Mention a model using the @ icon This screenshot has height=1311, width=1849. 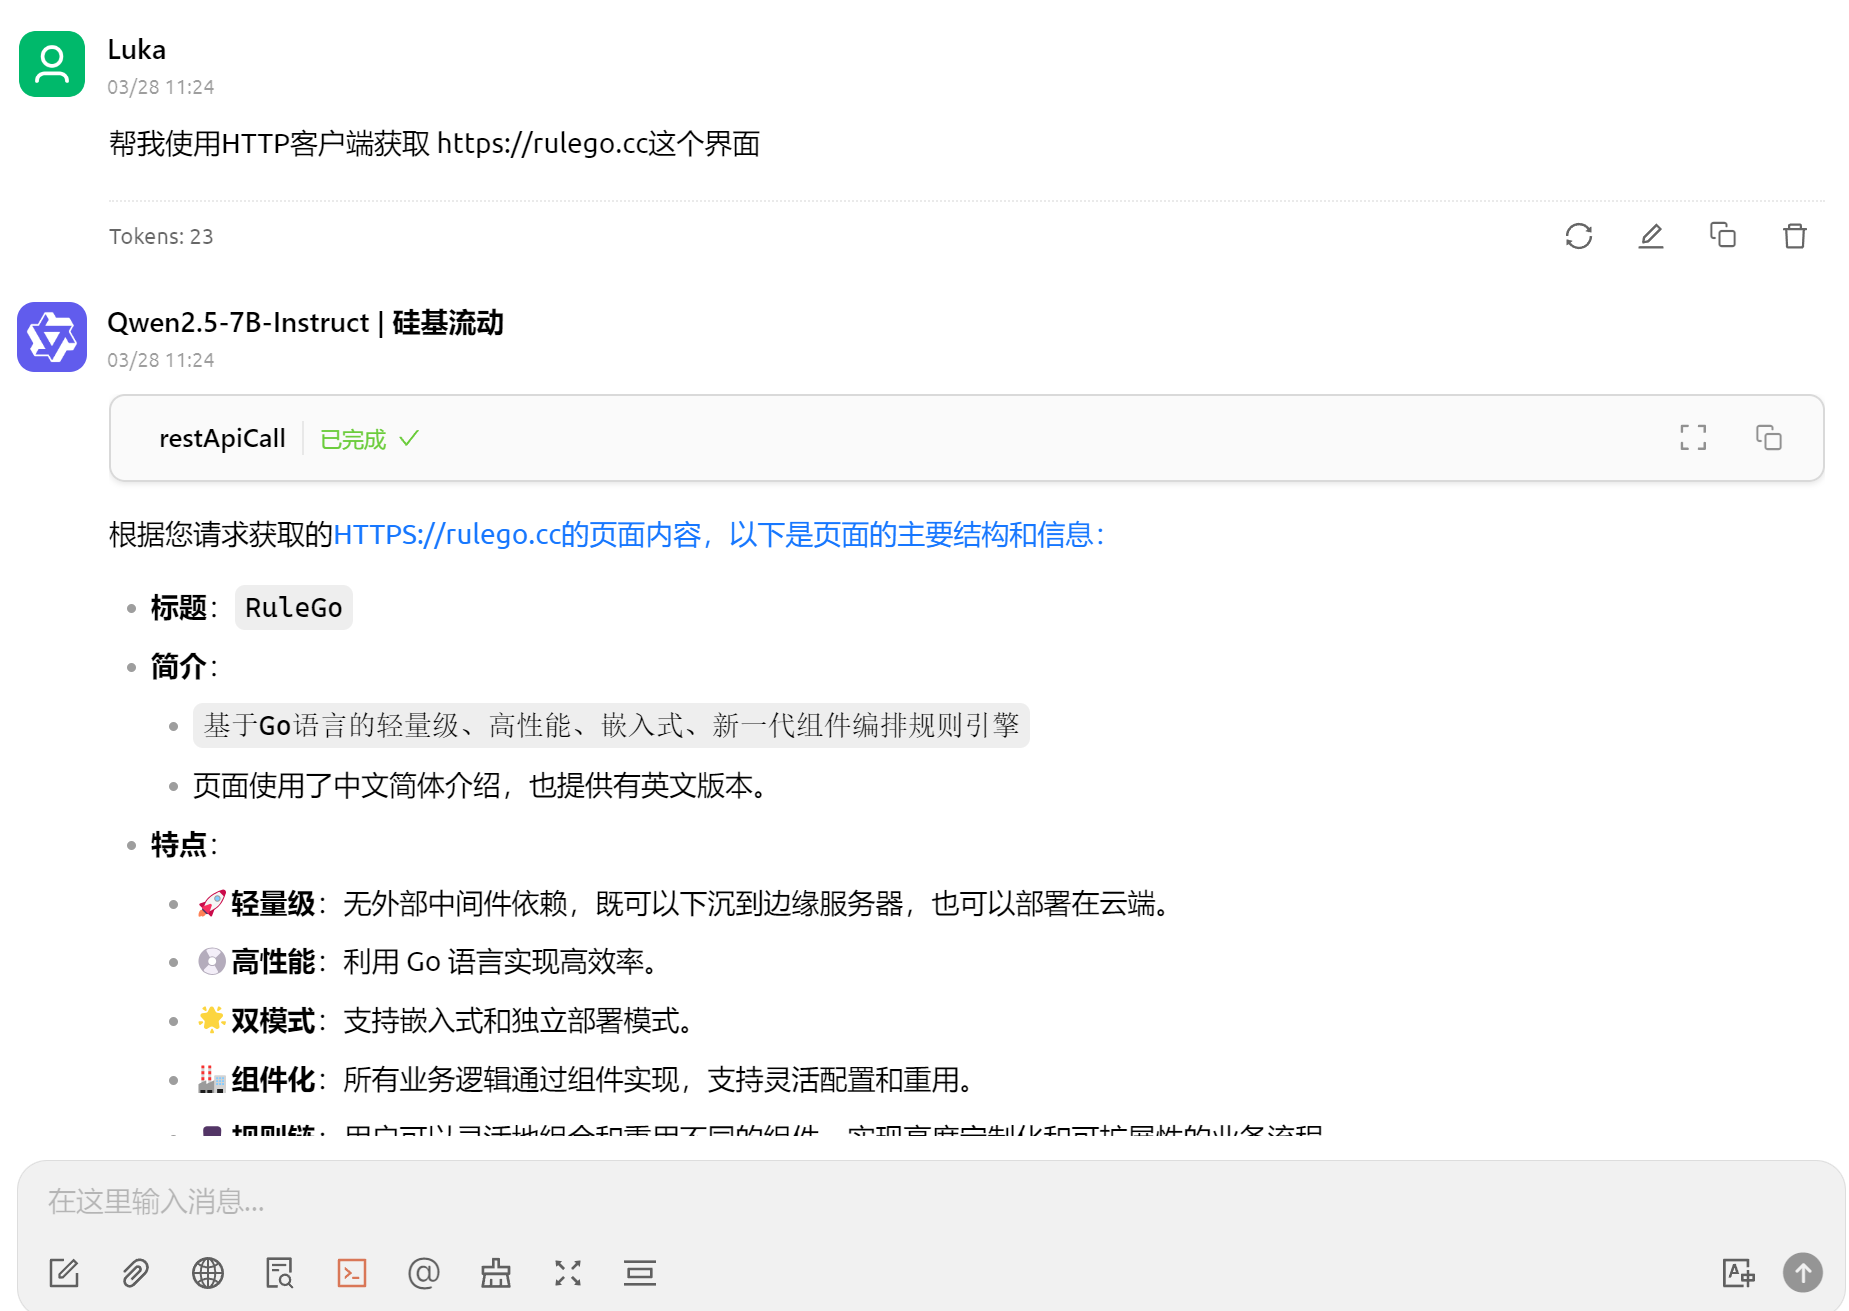point(424,1273)
